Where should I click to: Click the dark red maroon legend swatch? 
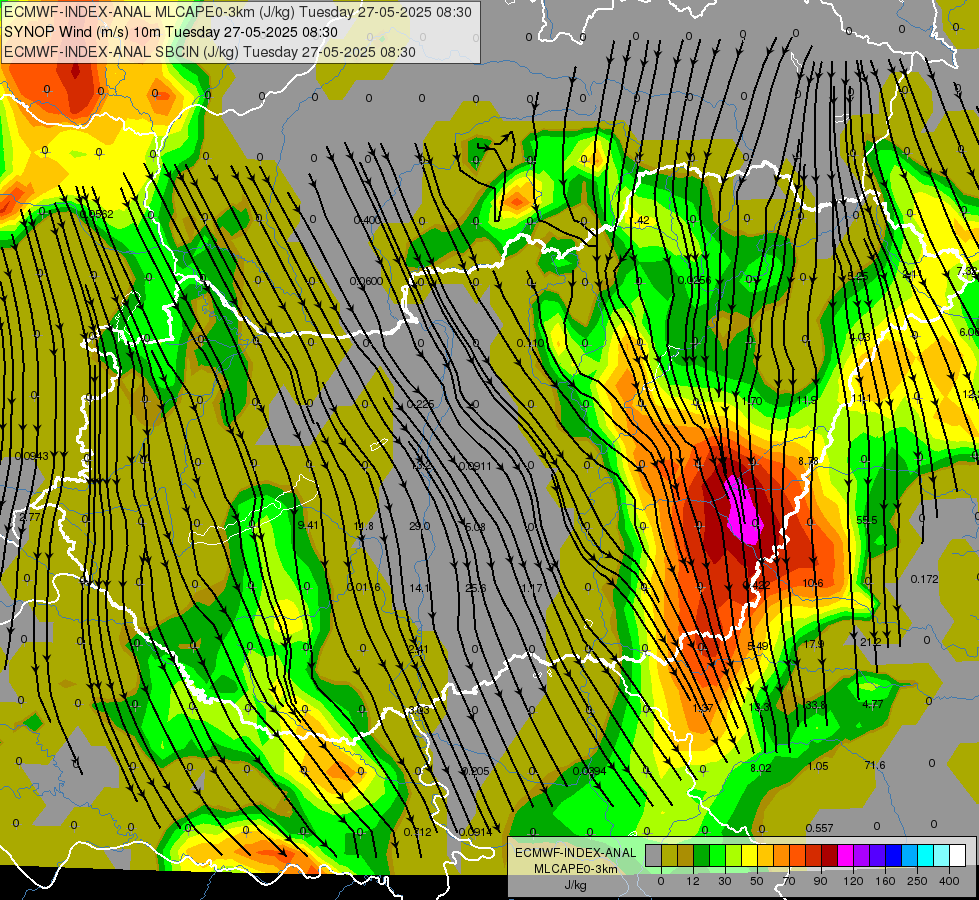coord(830,855)
